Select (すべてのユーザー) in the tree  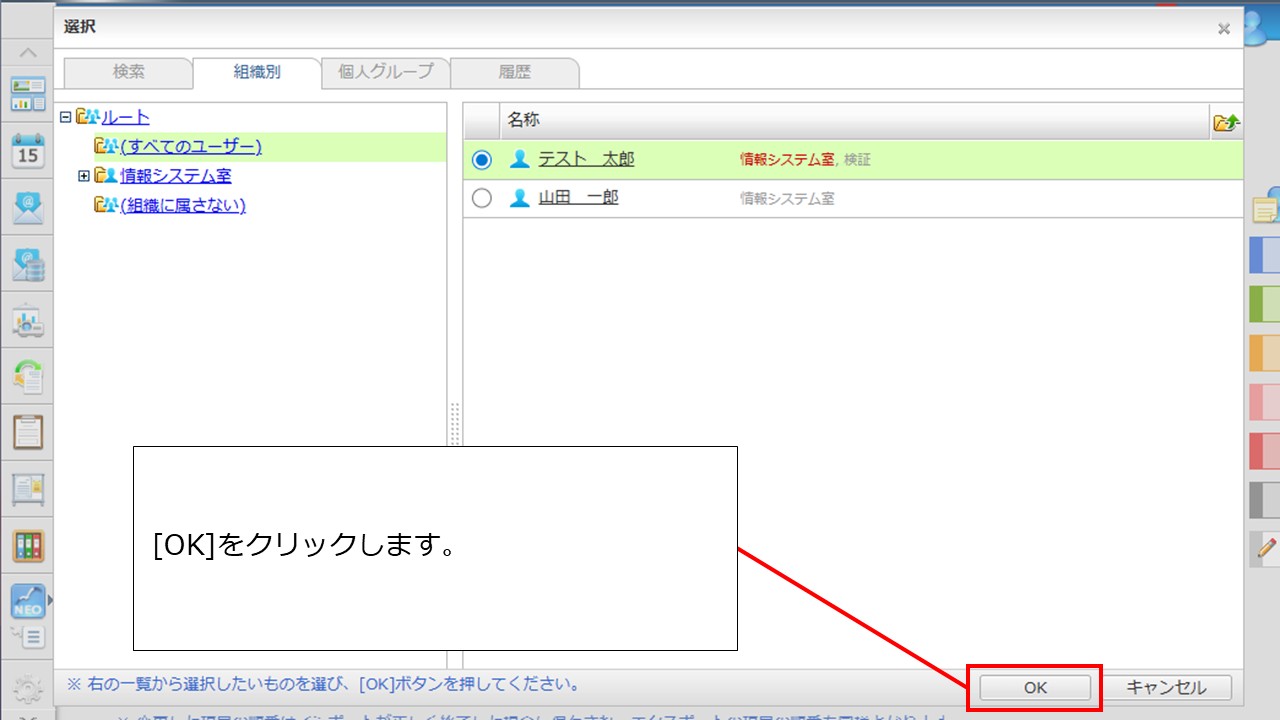[x=191, y=147]
